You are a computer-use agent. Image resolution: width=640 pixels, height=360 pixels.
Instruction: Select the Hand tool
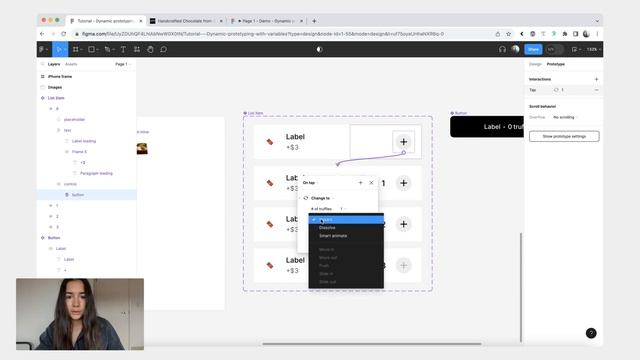pyautogui.click(x=150, y=49)
